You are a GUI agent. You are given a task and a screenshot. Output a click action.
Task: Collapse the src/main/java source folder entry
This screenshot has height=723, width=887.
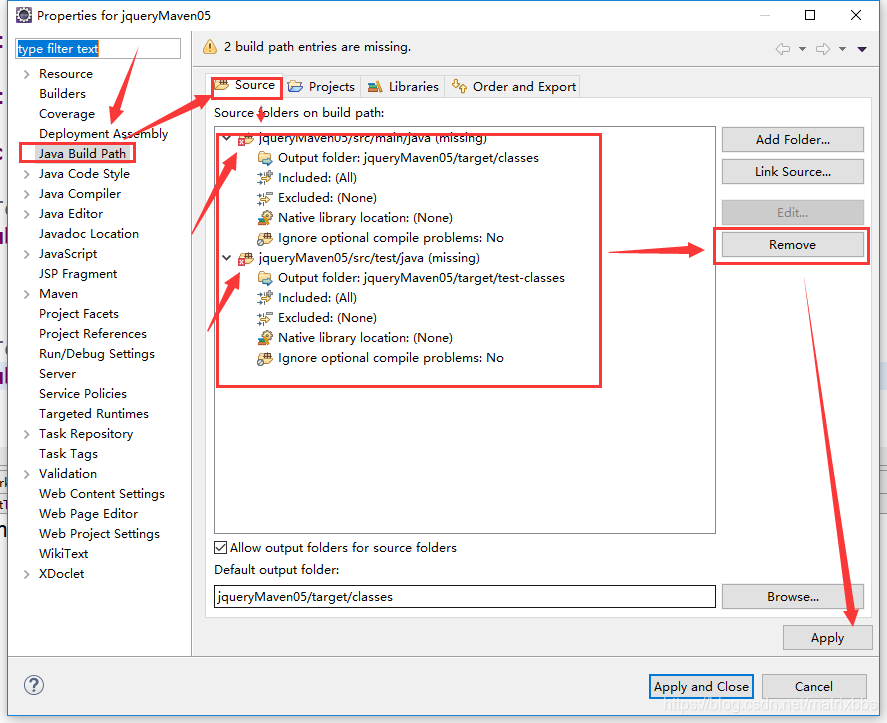[227, 139]
